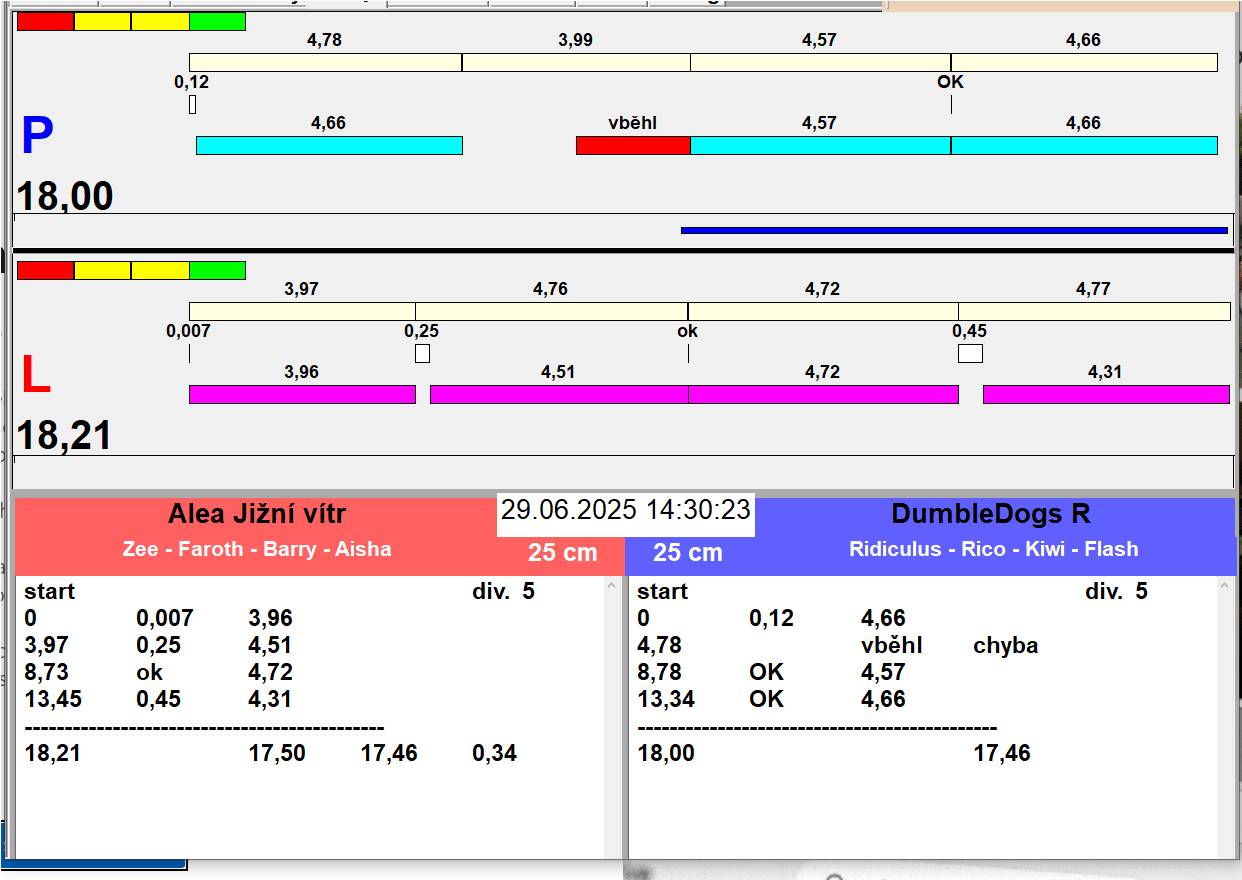Select the magenta 4,51 run bar
This screenshot has width=1242, height=880.
tap(558, 395)
